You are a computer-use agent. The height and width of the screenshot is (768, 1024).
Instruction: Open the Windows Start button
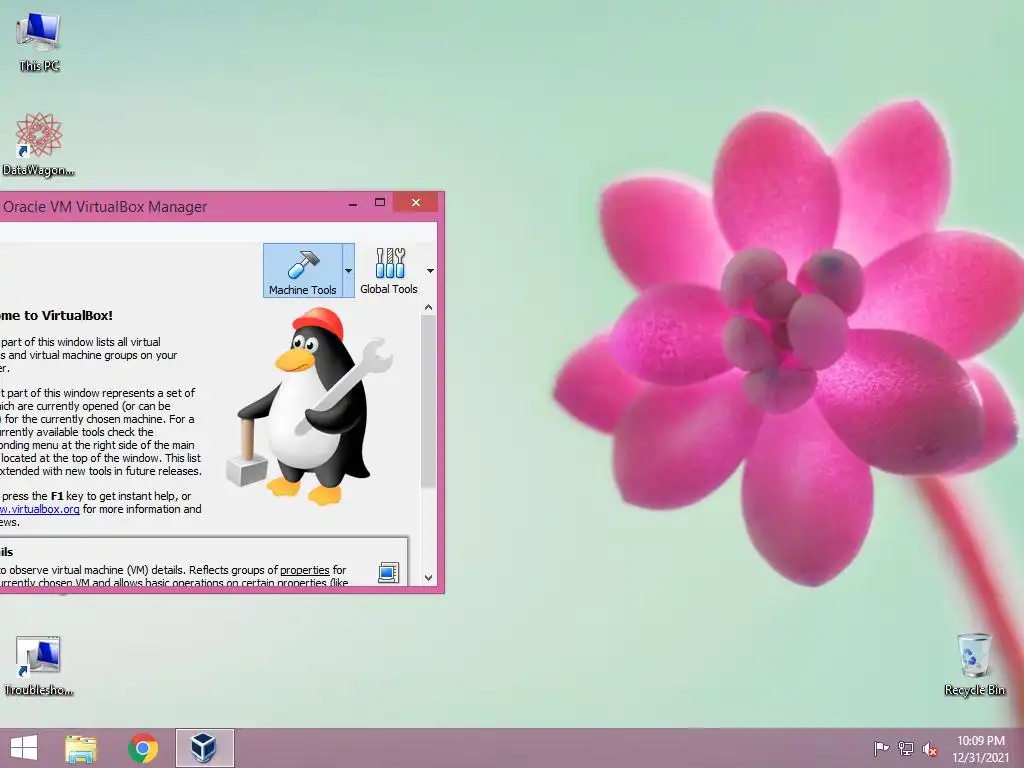tap(24, 748)
